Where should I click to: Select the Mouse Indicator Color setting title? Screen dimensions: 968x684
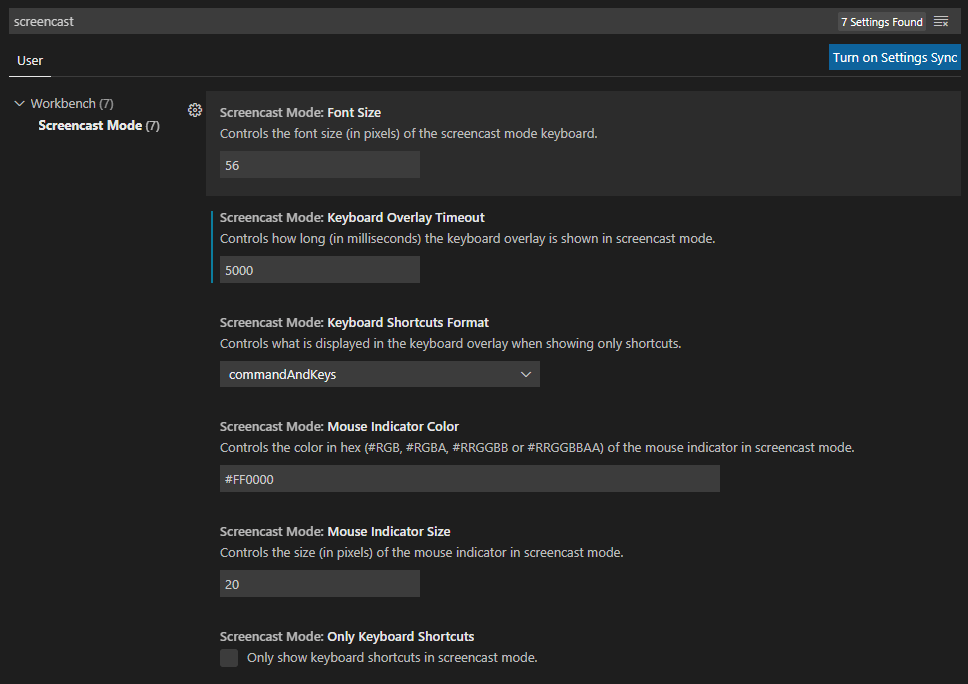coord(339,427)
